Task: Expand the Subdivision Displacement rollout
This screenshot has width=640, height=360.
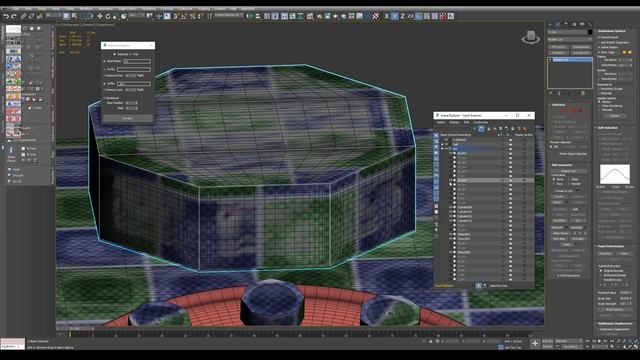Action: 615,324
